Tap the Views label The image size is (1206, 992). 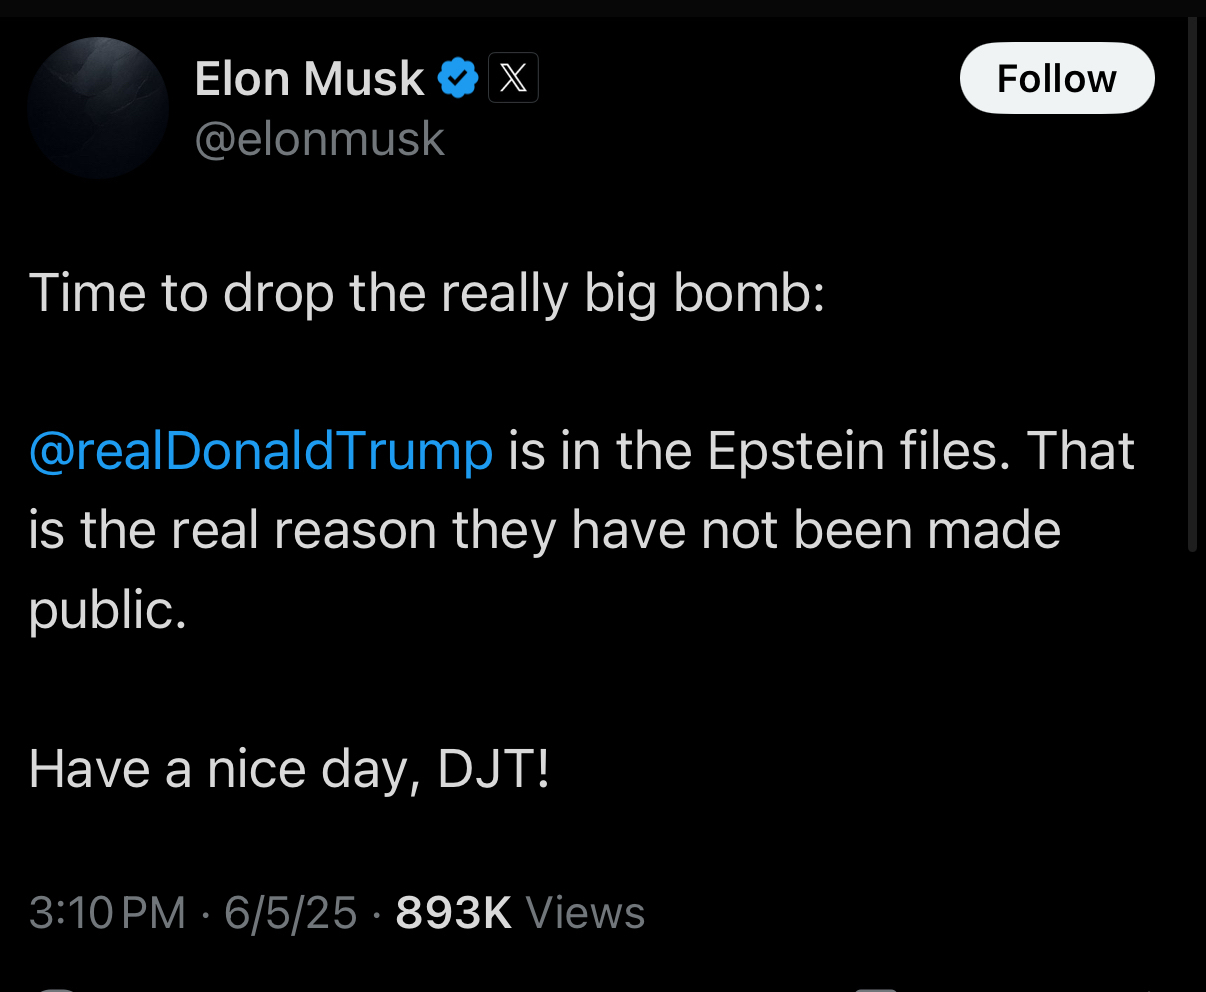[585, 912]
